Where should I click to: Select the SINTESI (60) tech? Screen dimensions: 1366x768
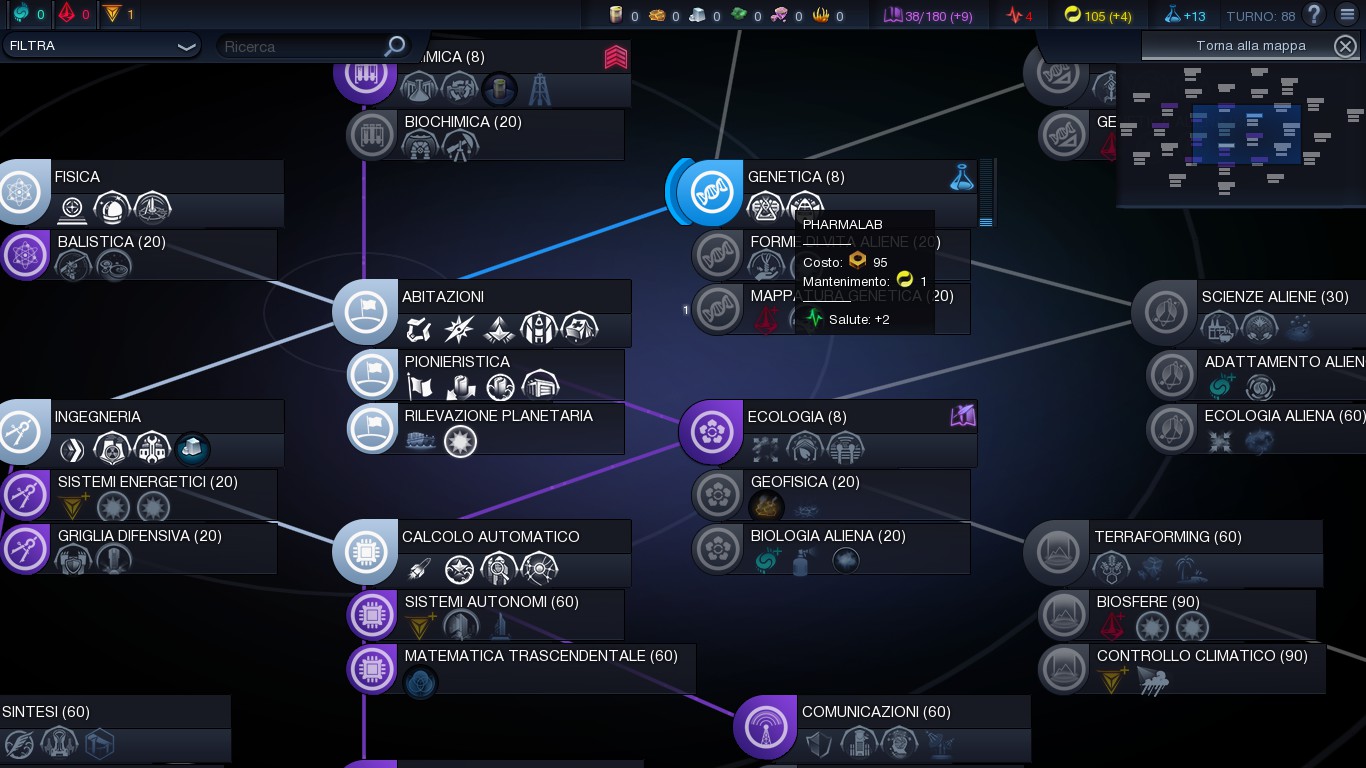pyautogui.click(x=115, y=729)
